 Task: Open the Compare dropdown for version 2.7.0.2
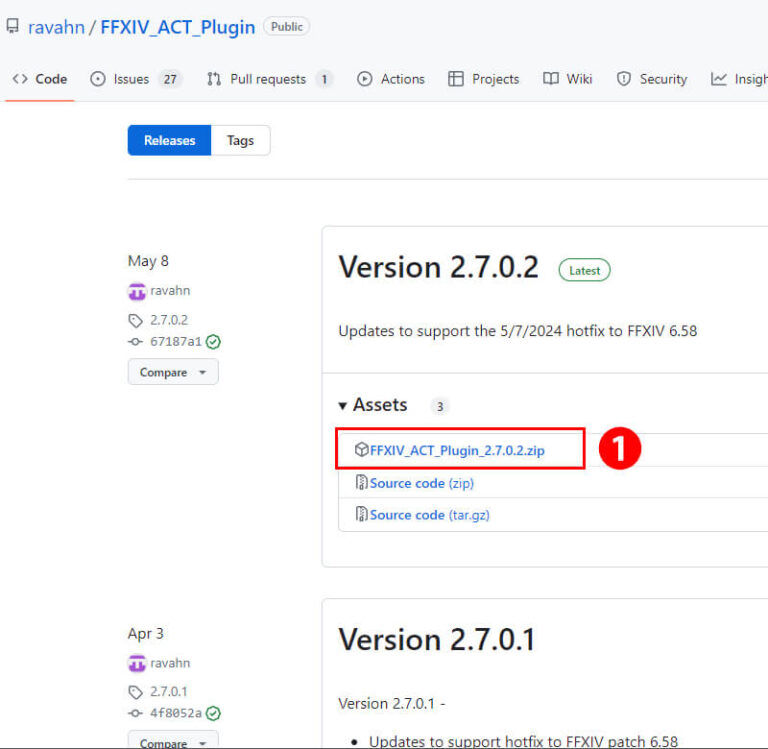pyautogui.click(x=173, y=372)
